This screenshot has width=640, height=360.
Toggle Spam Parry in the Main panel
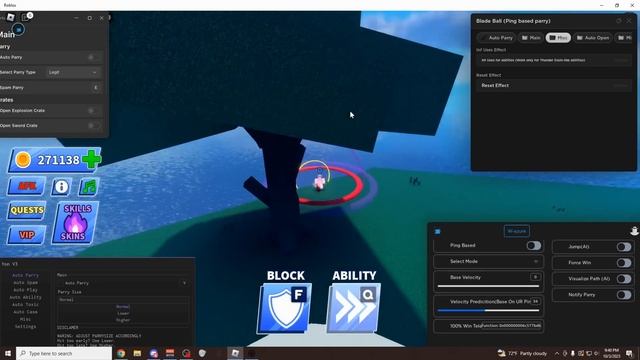(96, 87)
